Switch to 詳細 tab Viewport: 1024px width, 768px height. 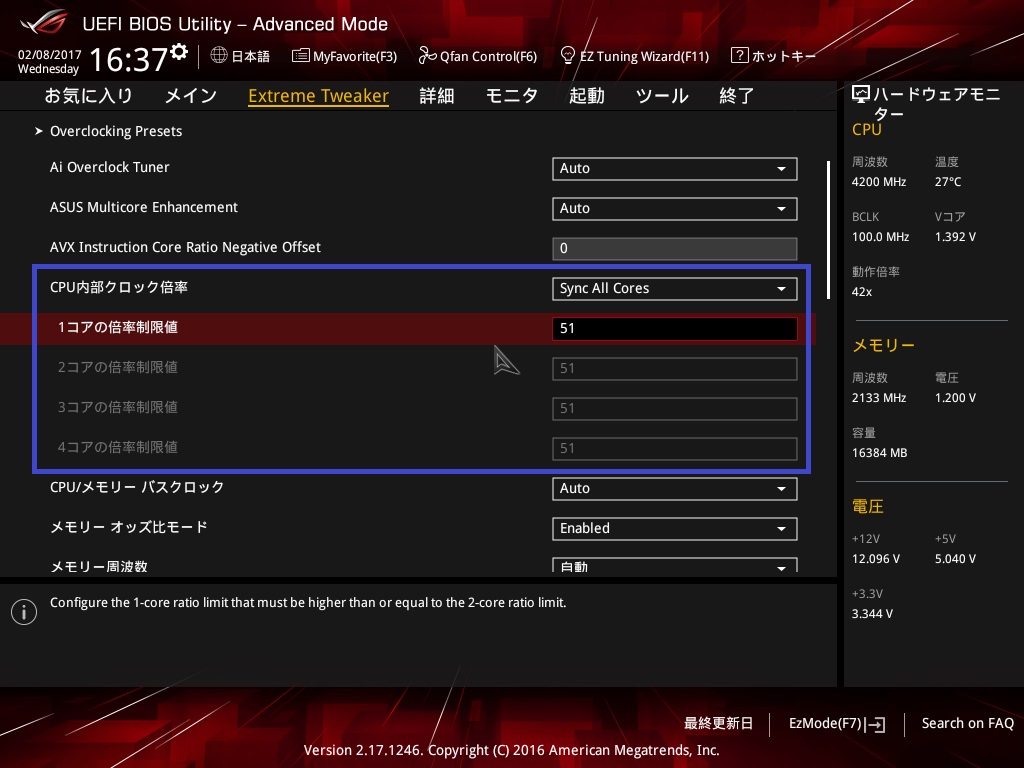point(436,95)
